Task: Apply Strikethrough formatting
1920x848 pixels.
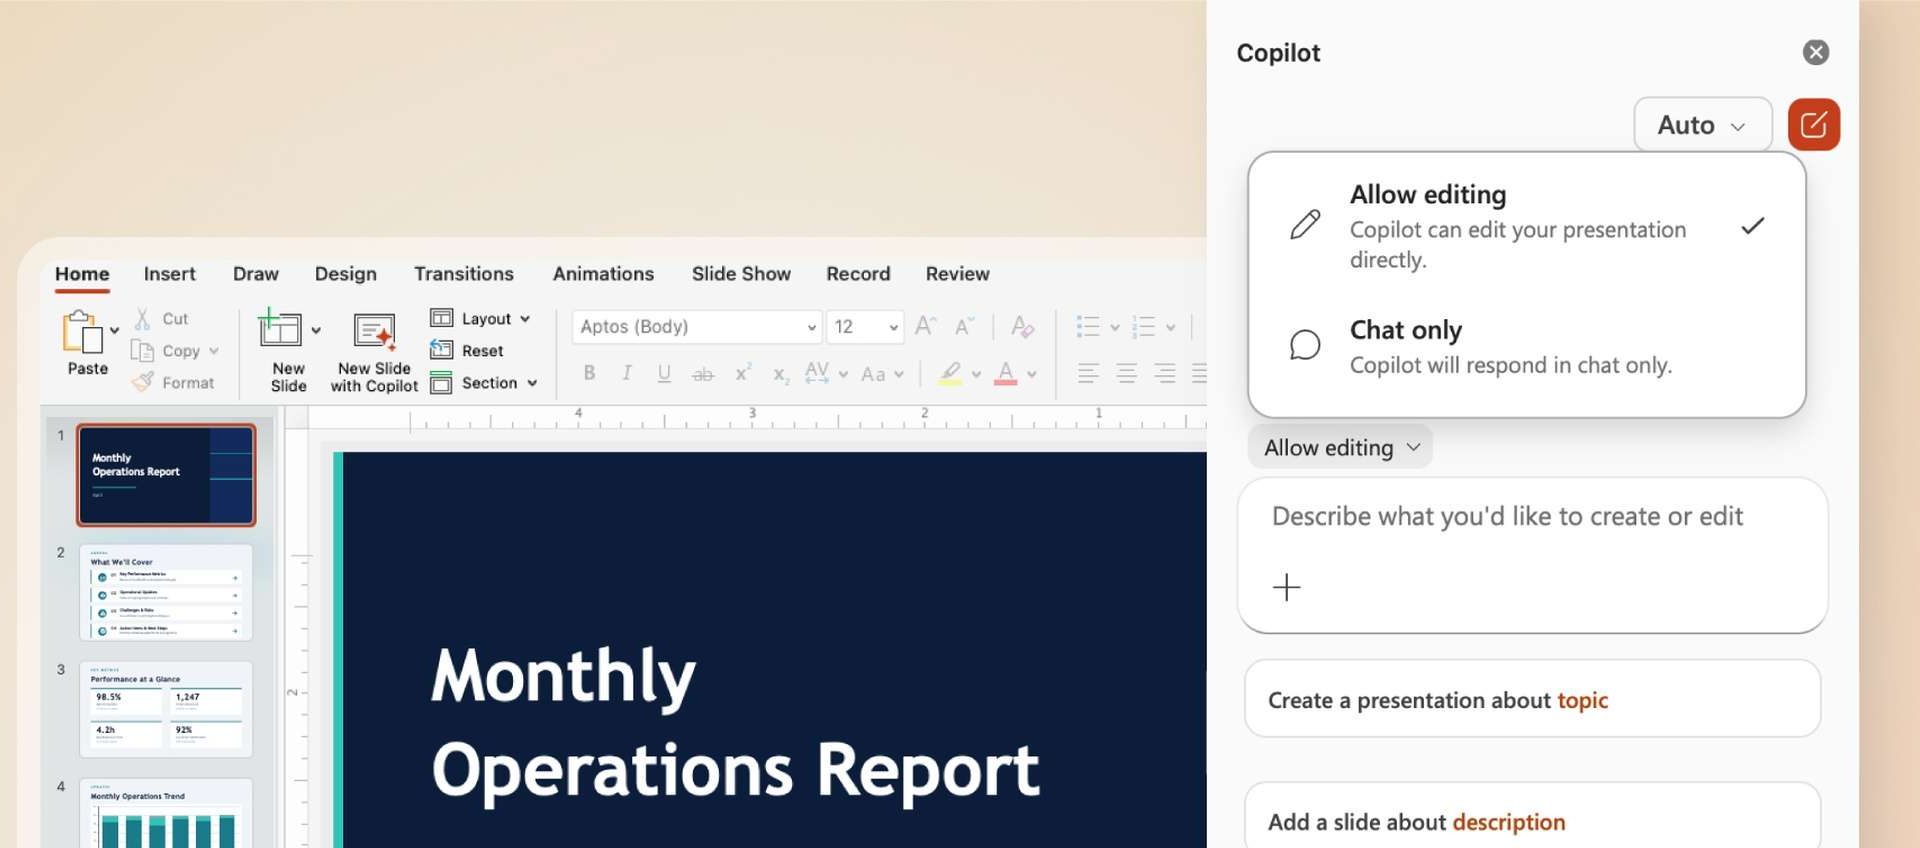Action: point(703,374)
